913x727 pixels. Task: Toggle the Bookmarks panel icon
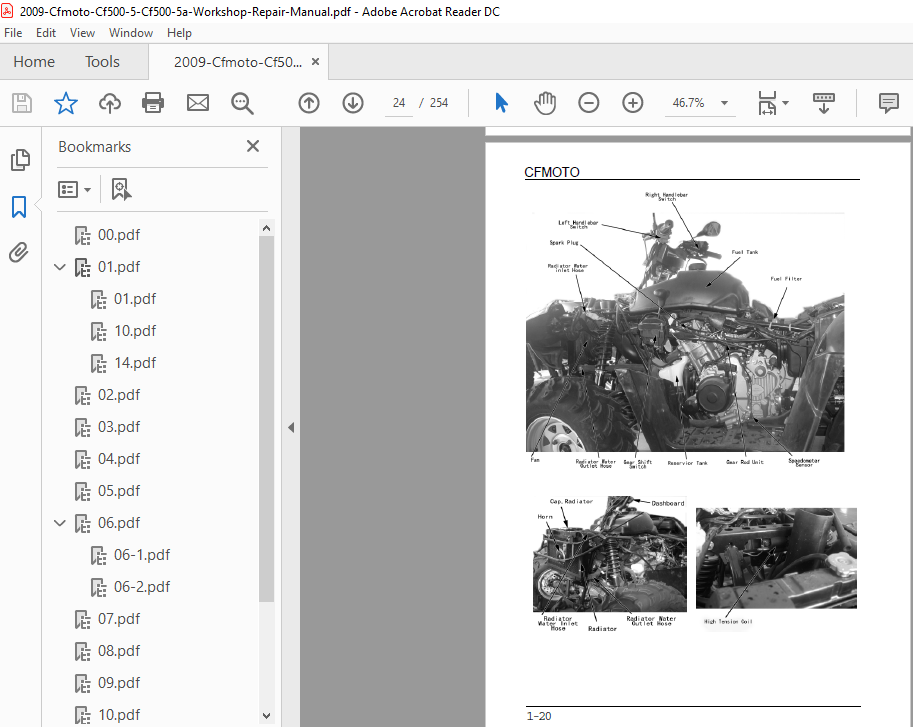coord(19,207)
